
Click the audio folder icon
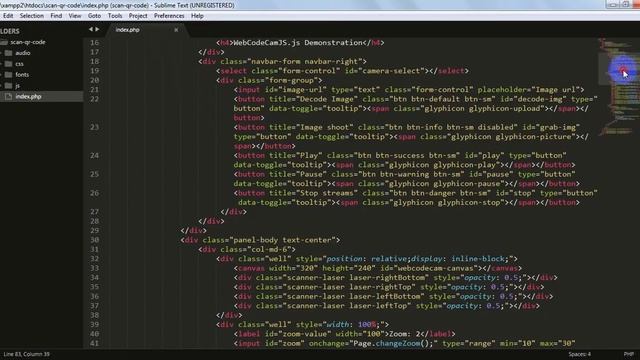tap(9, 53)
